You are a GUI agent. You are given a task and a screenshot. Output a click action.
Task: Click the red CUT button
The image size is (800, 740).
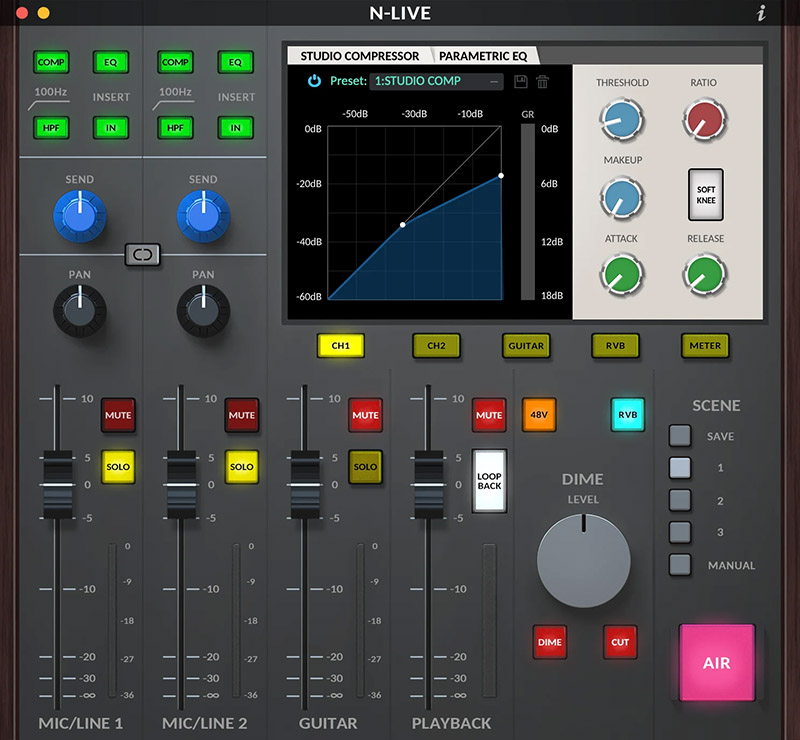tap(620, 642)
